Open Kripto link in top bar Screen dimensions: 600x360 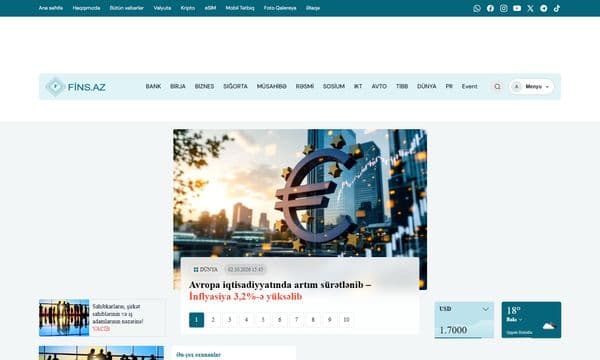188,8
